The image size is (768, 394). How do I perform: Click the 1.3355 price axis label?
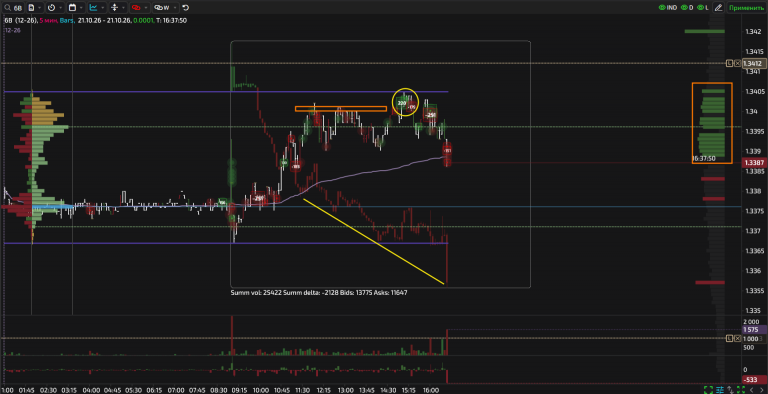[x=754, y=291]
